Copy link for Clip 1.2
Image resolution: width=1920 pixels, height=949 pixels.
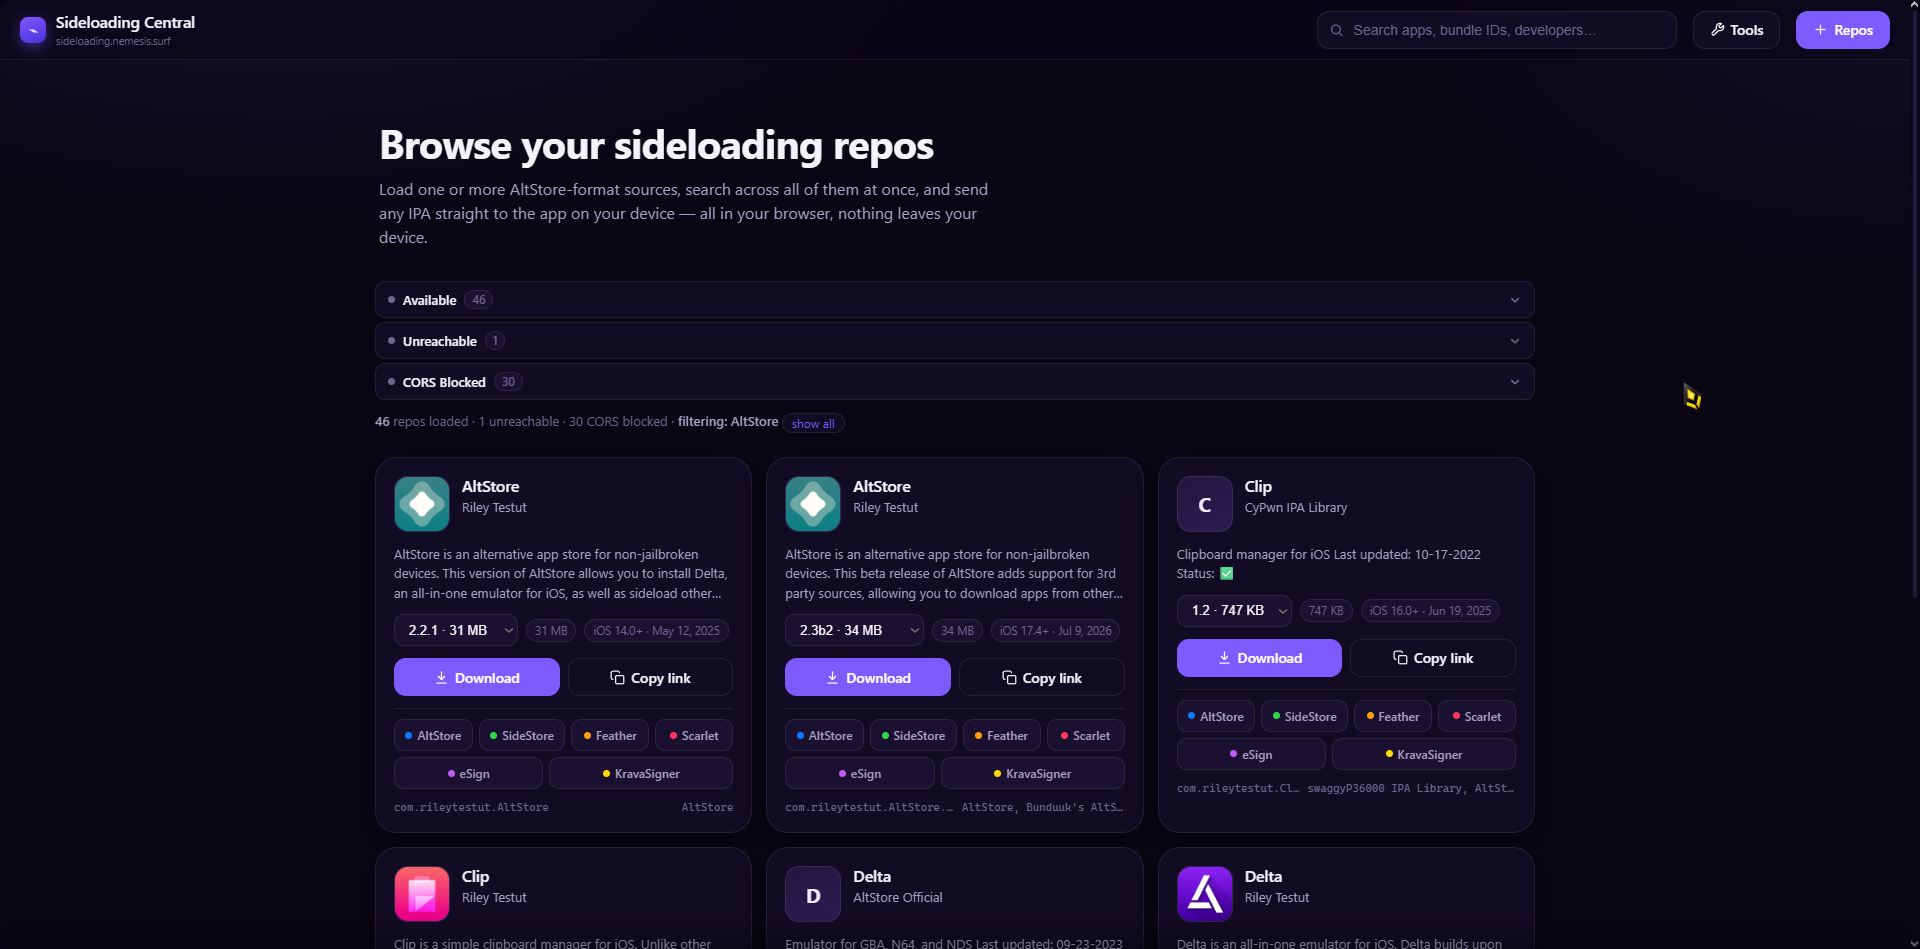(x=1433, y=658)
